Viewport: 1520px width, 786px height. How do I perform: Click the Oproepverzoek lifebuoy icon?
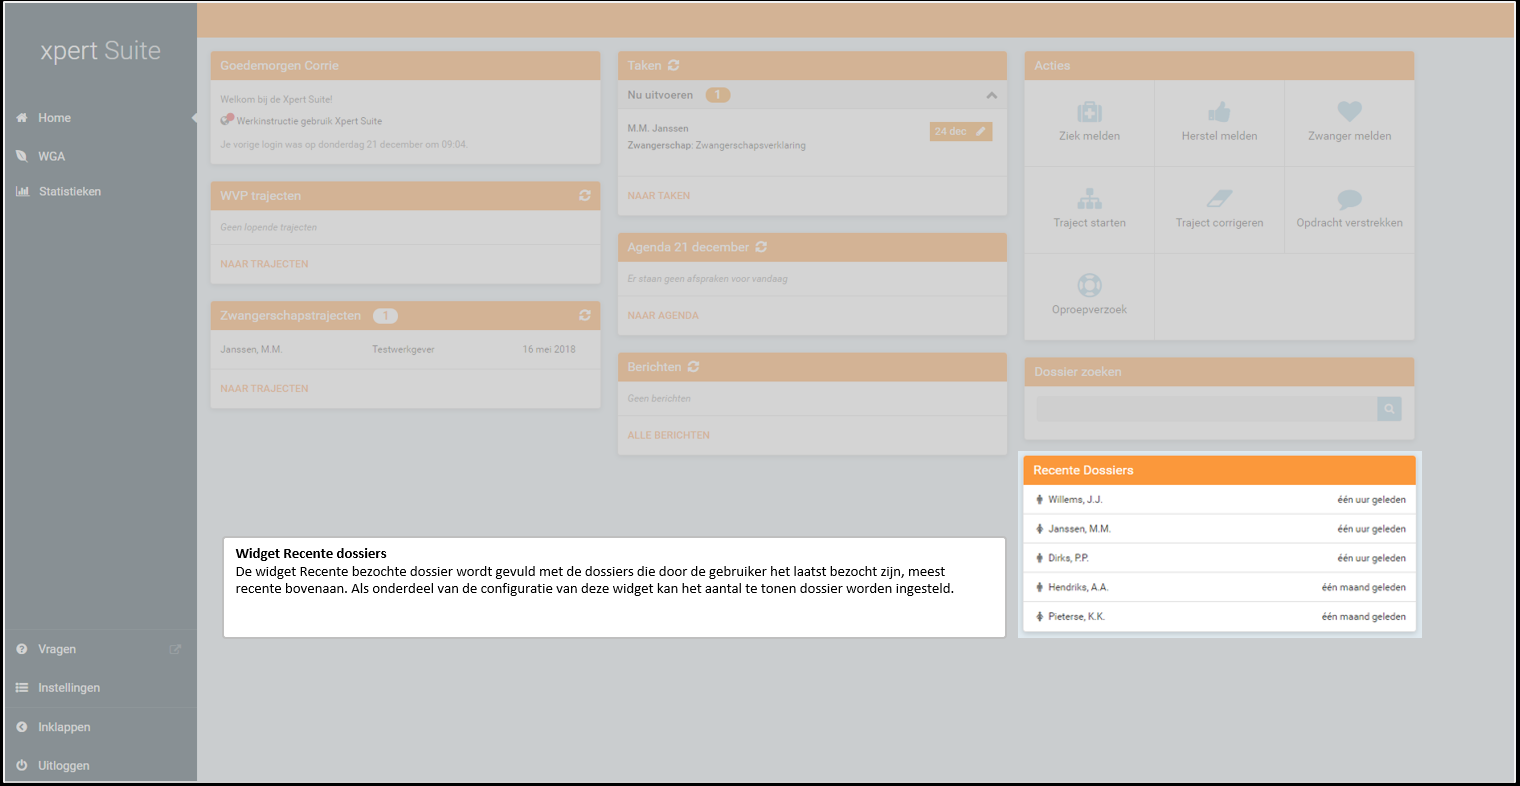click(1089, 286)
